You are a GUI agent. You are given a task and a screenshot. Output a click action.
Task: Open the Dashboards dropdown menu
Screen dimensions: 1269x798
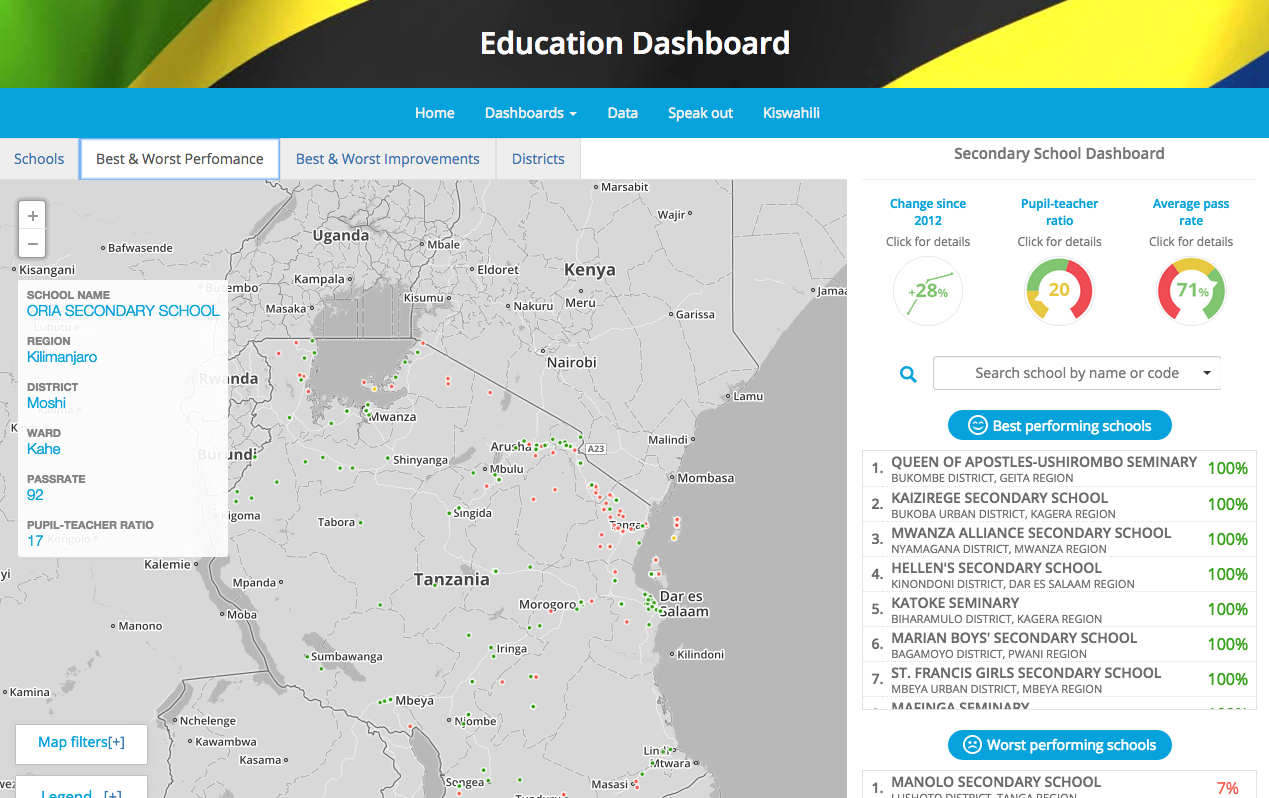531,113
